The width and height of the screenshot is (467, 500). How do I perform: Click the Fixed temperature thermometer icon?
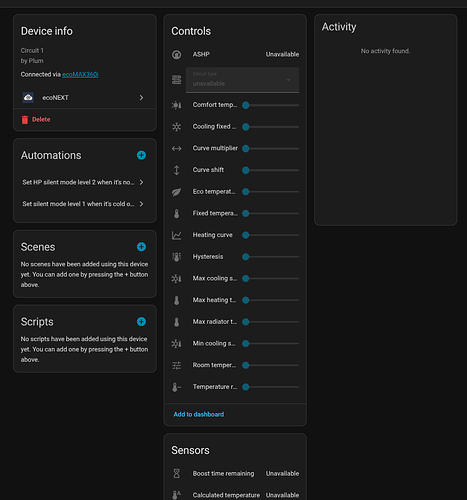coord(176,213)
